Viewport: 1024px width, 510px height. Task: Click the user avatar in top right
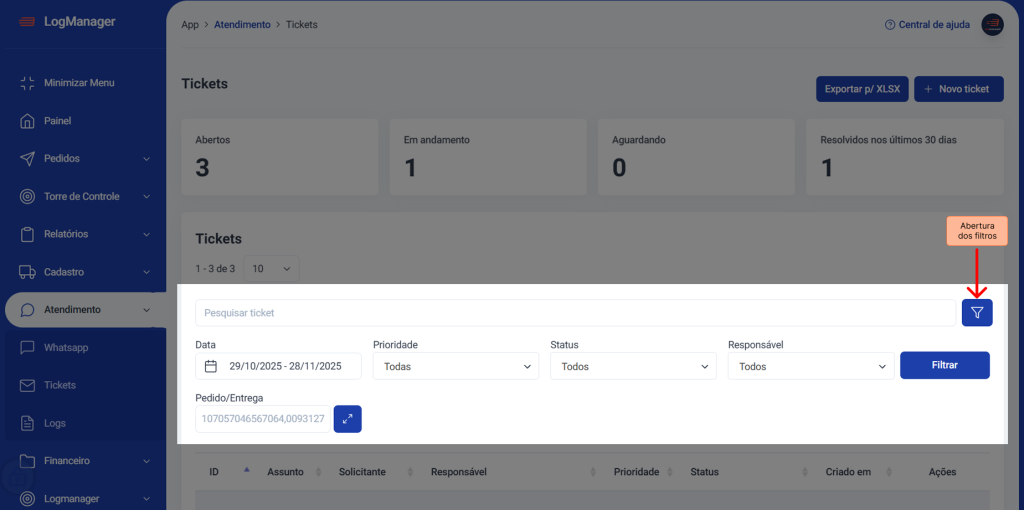tap(992, 25)
